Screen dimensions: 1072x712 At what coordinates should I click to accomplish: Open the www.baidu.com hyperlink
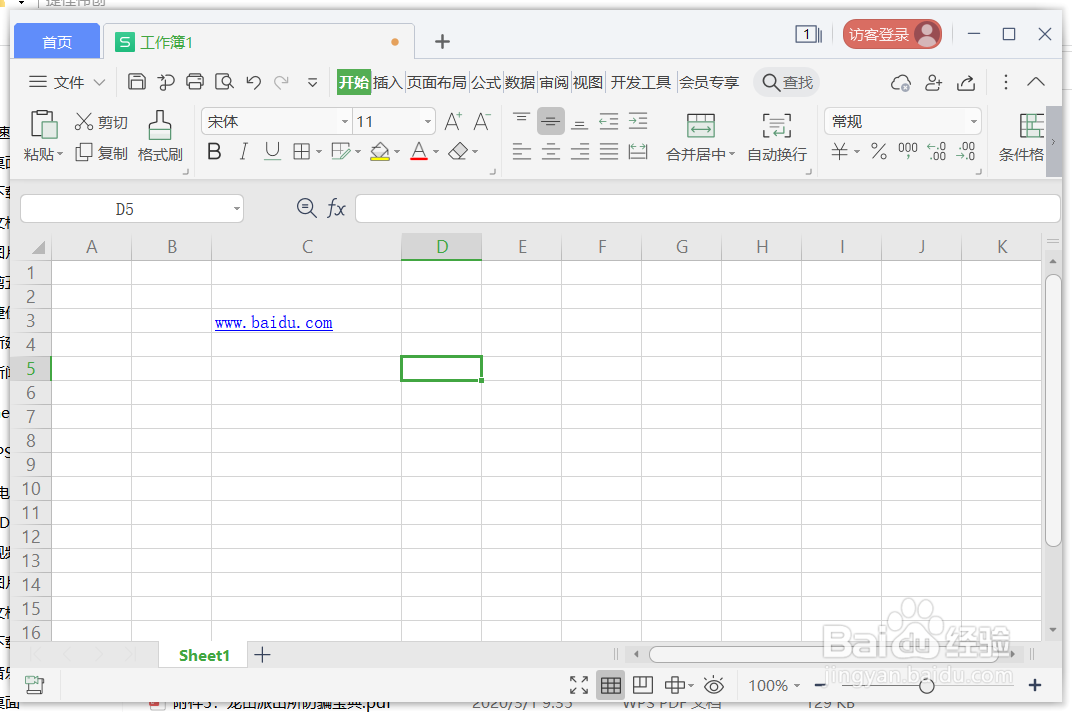click(273, 323)
